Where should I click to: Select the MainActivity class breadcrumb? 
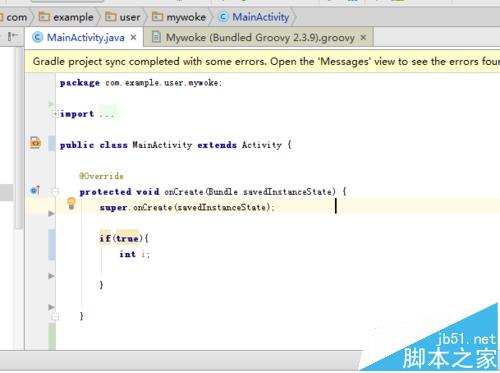[254, 17]
